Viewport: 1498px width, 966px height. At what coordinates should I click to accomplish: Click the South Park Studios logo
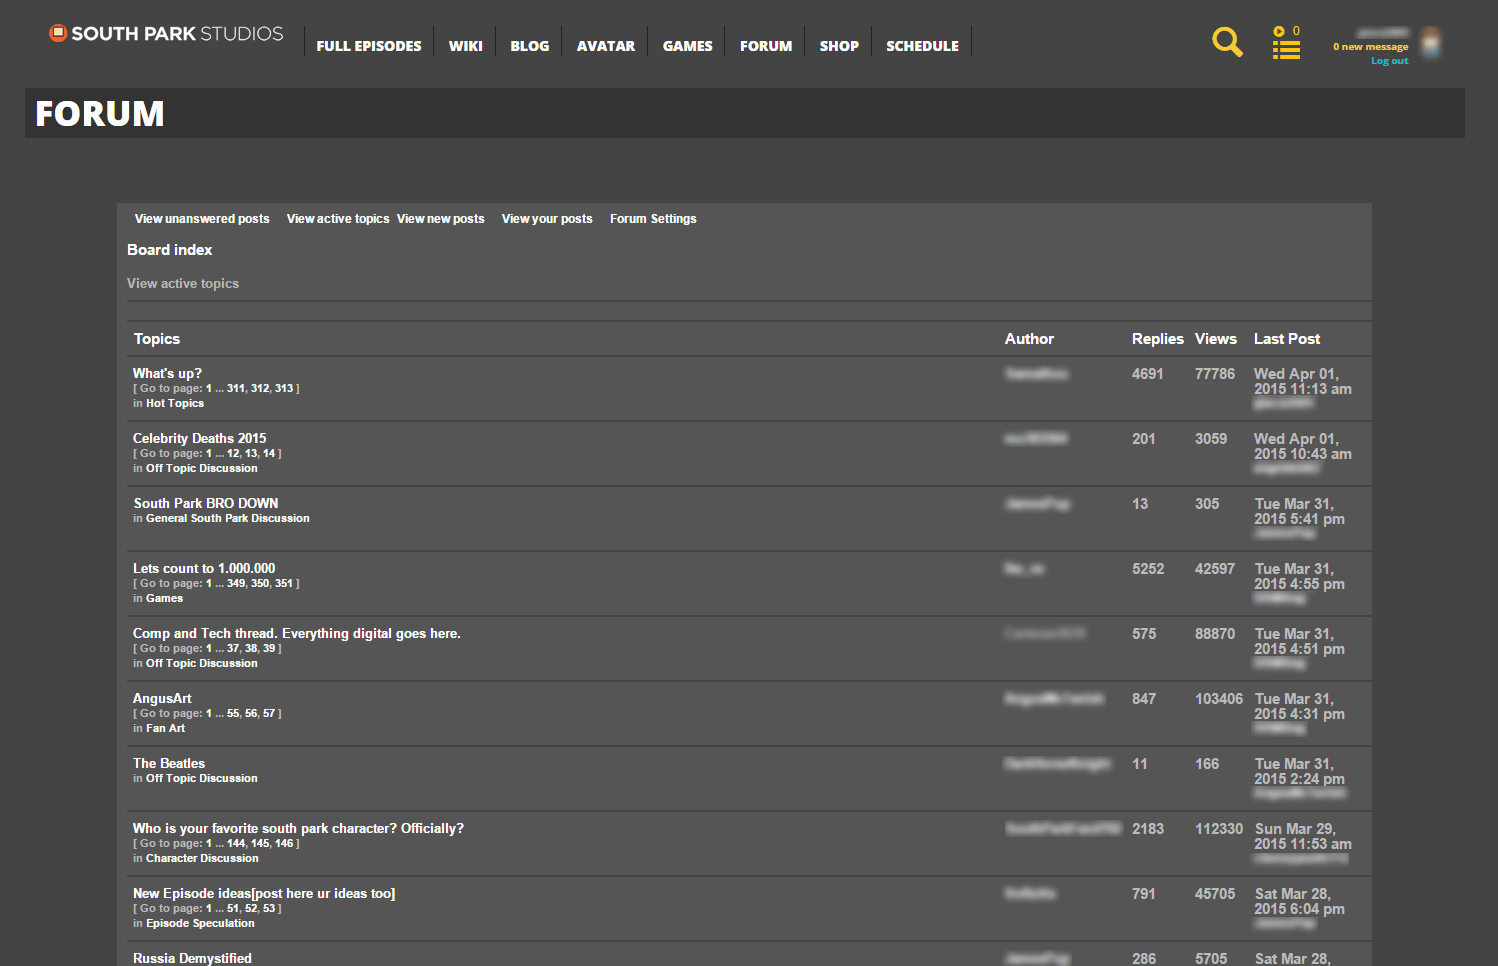166,34
